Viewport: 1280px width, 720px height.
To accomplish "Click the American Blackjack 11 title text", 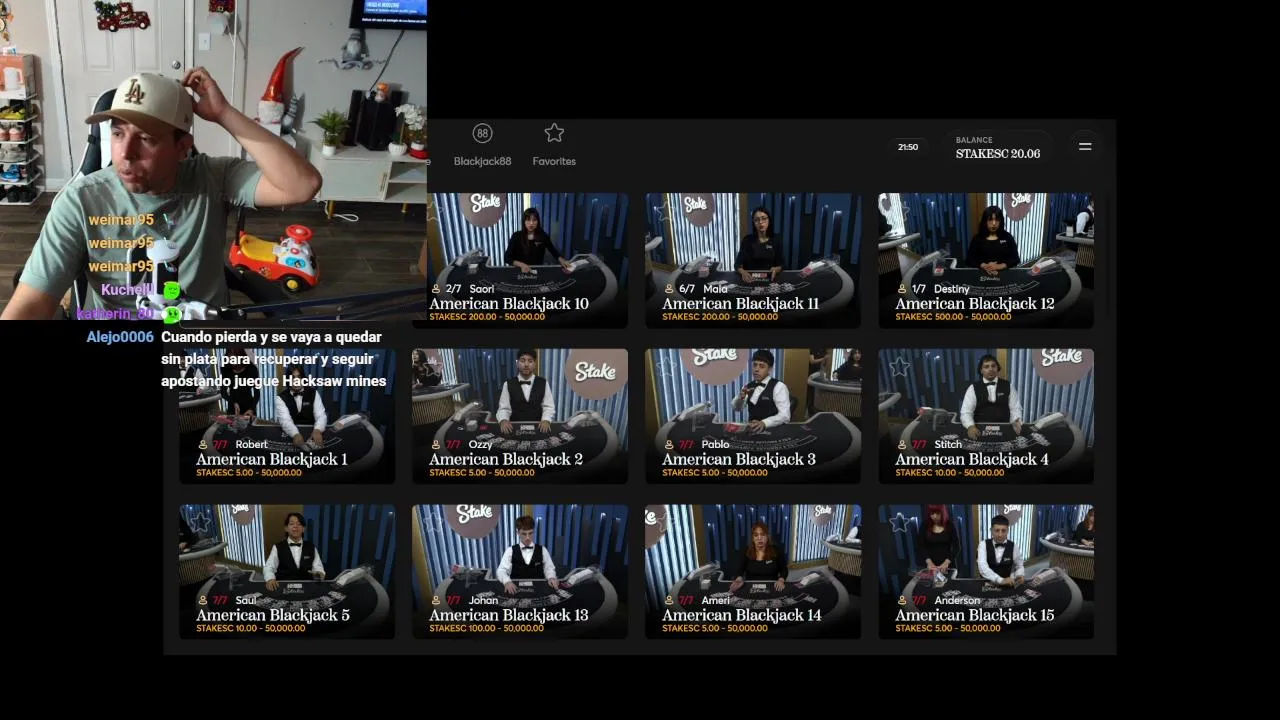I will 741,303.
